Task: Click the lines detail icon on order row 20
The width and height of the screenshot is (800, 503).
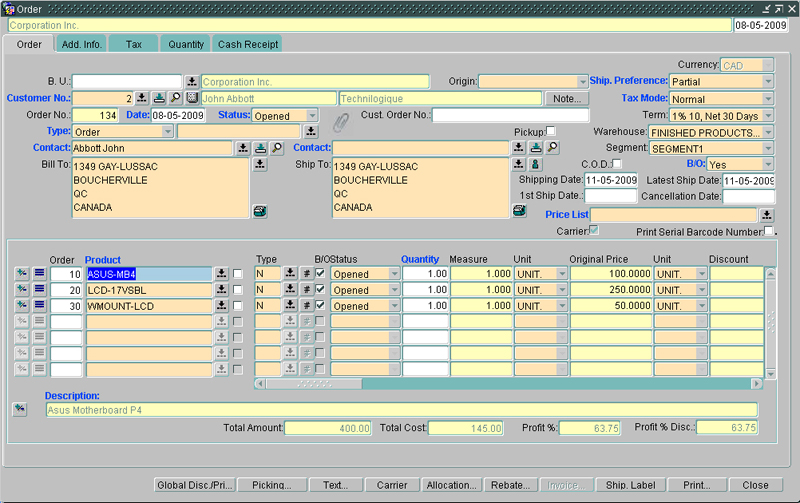Action: (40, 290)
